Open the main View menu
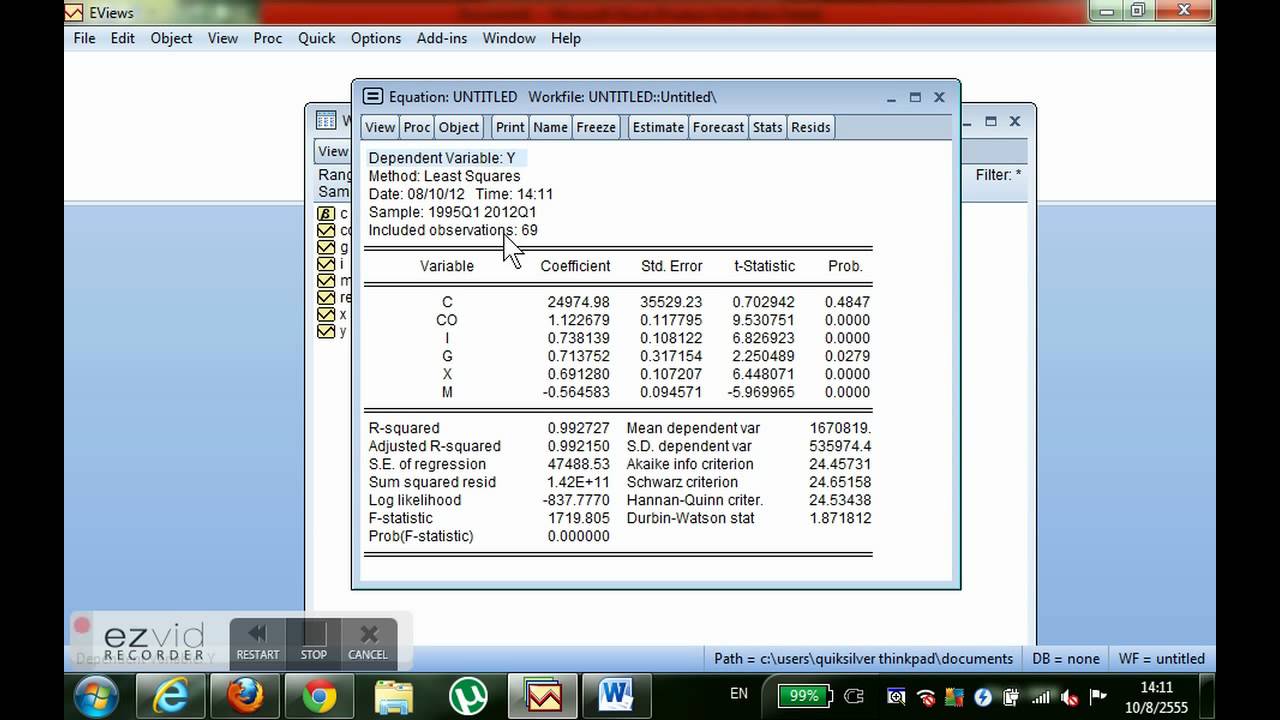The image size is (1280, 720). [223, 38]
